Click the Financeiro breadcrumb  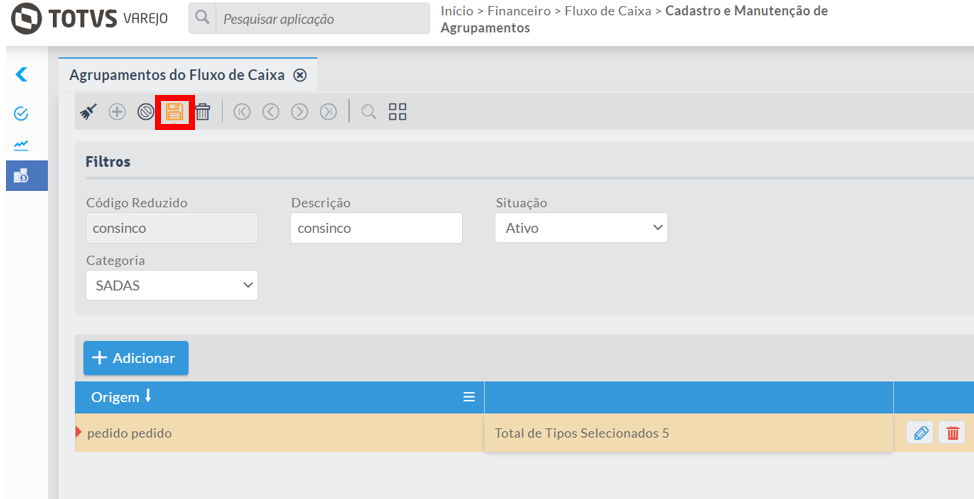click(x=519, y=11)
